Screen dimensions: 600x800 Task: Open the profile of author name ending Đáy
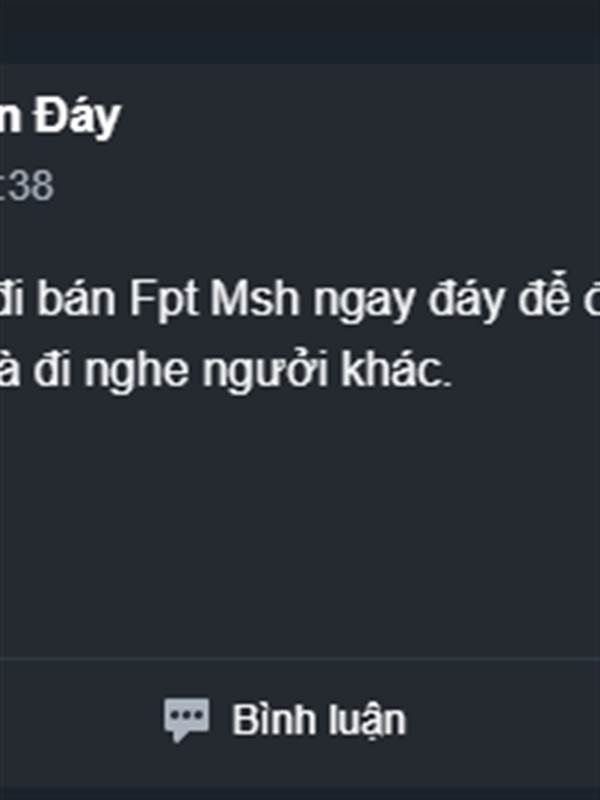coord(60,117)
